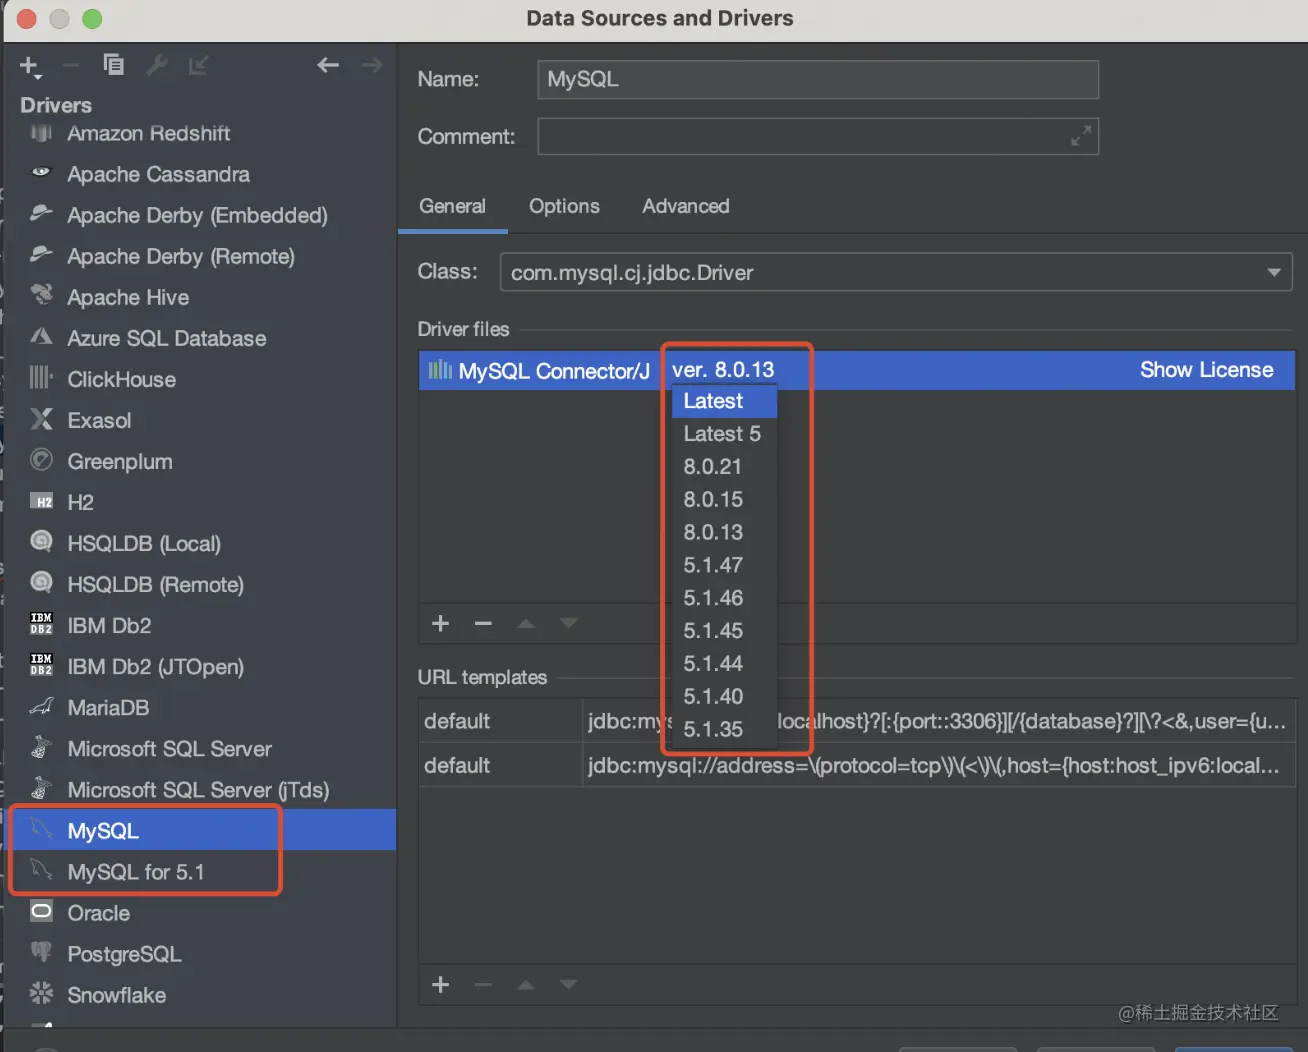Image resolution: width=1308 pixels, height=1052 pixels.
Task: Click the Apache Cassandra eye icon
Action: [41, 172]
